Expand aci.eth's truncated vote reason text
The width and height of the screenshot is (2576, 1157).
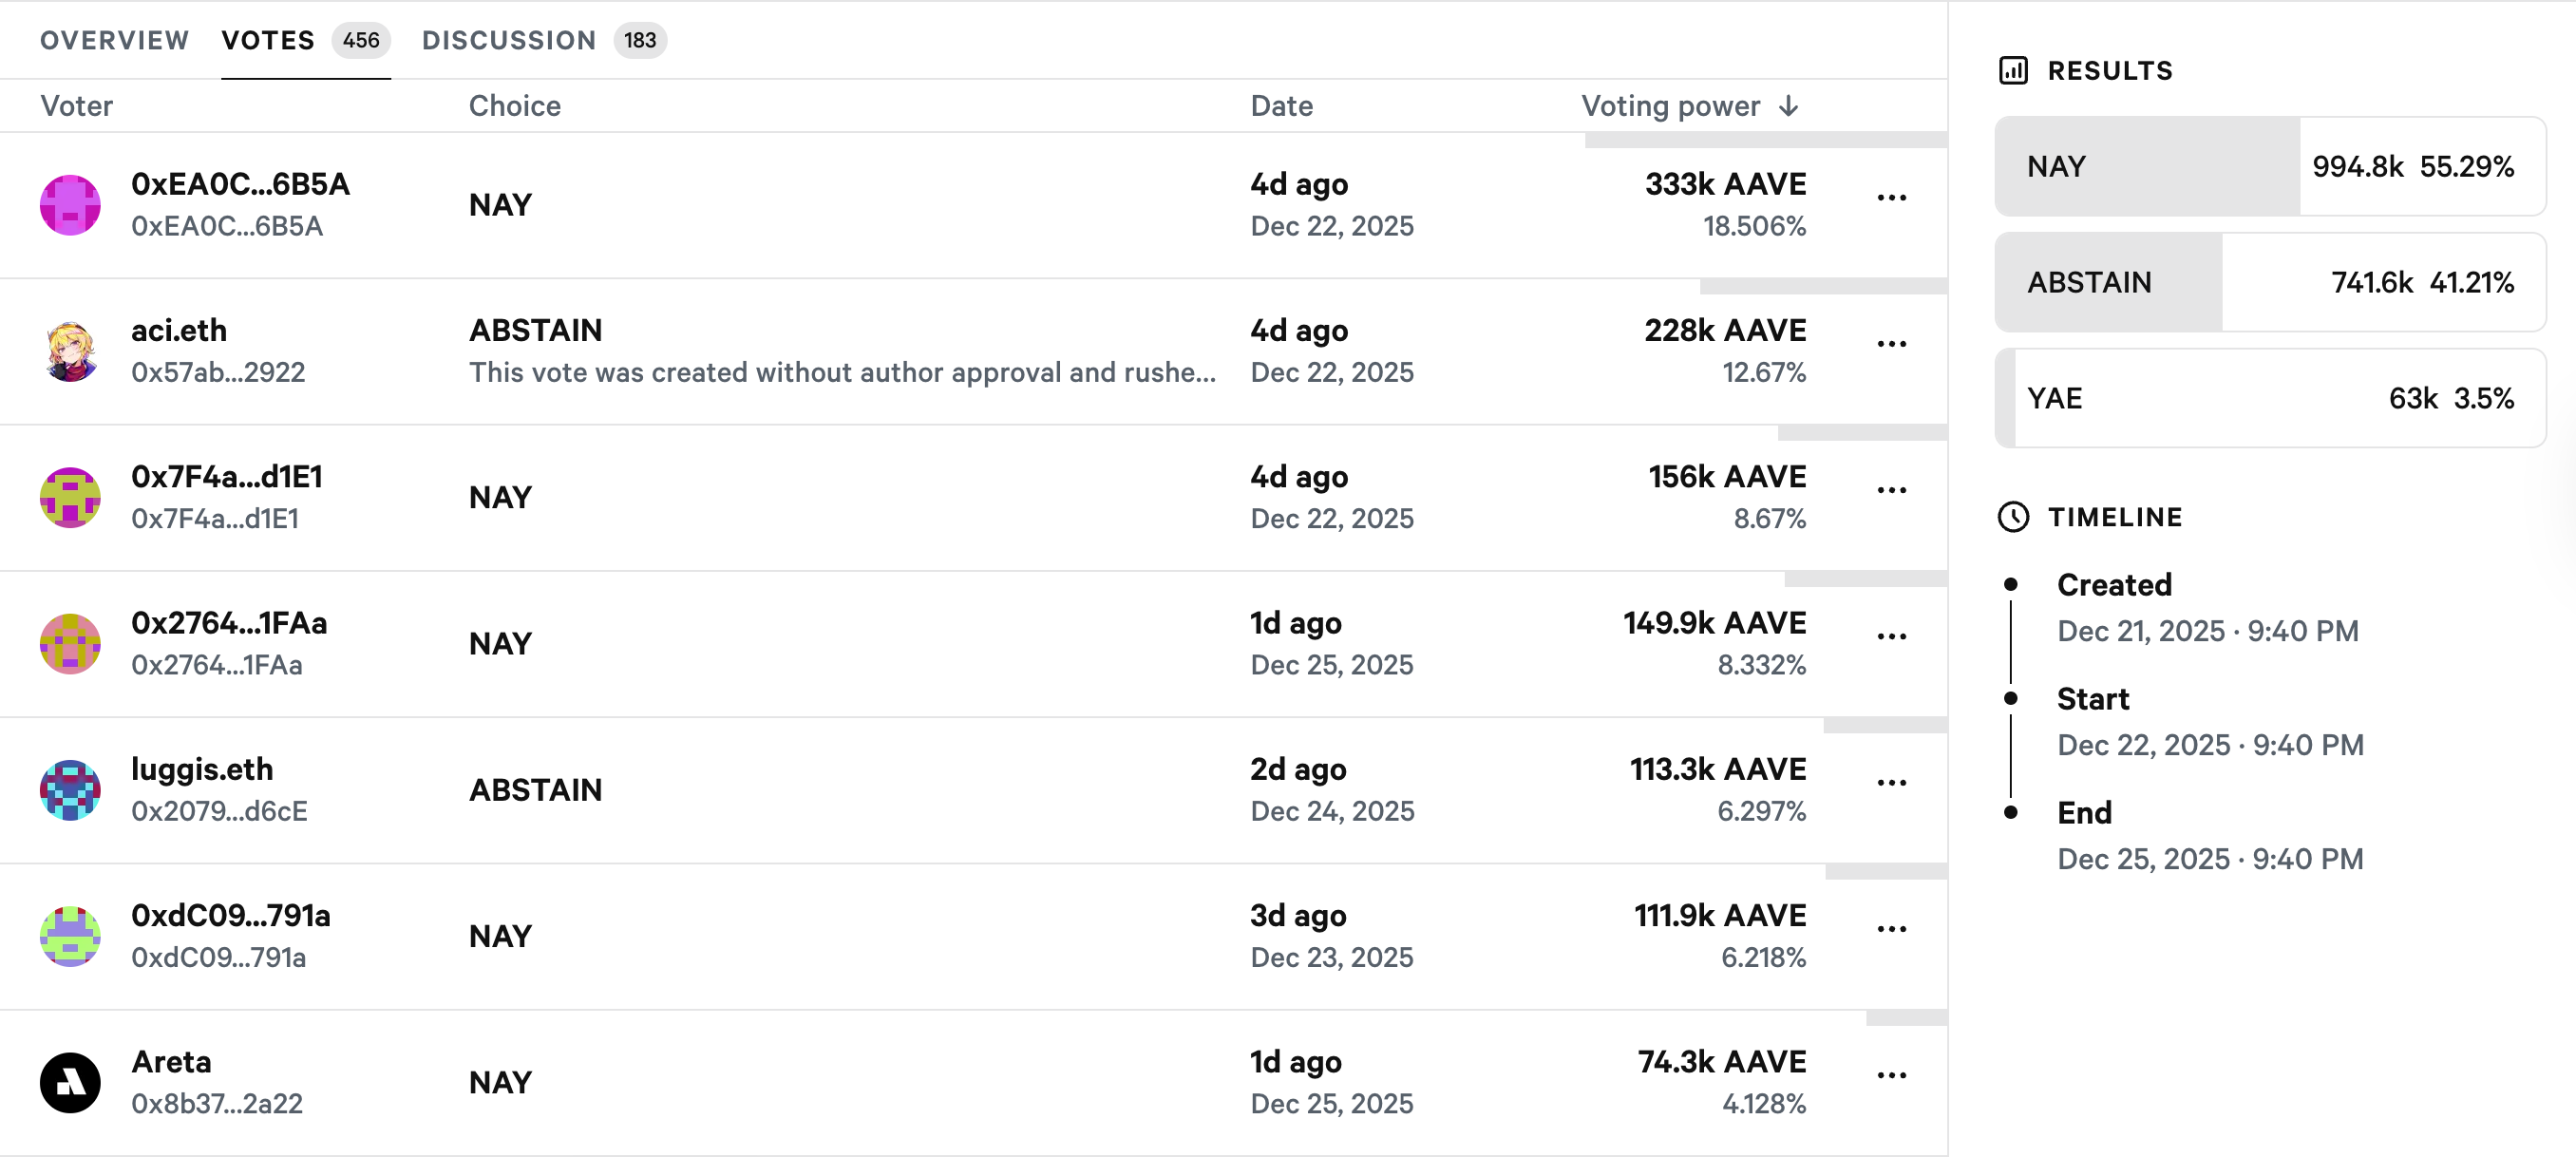(x=843, y=372)
